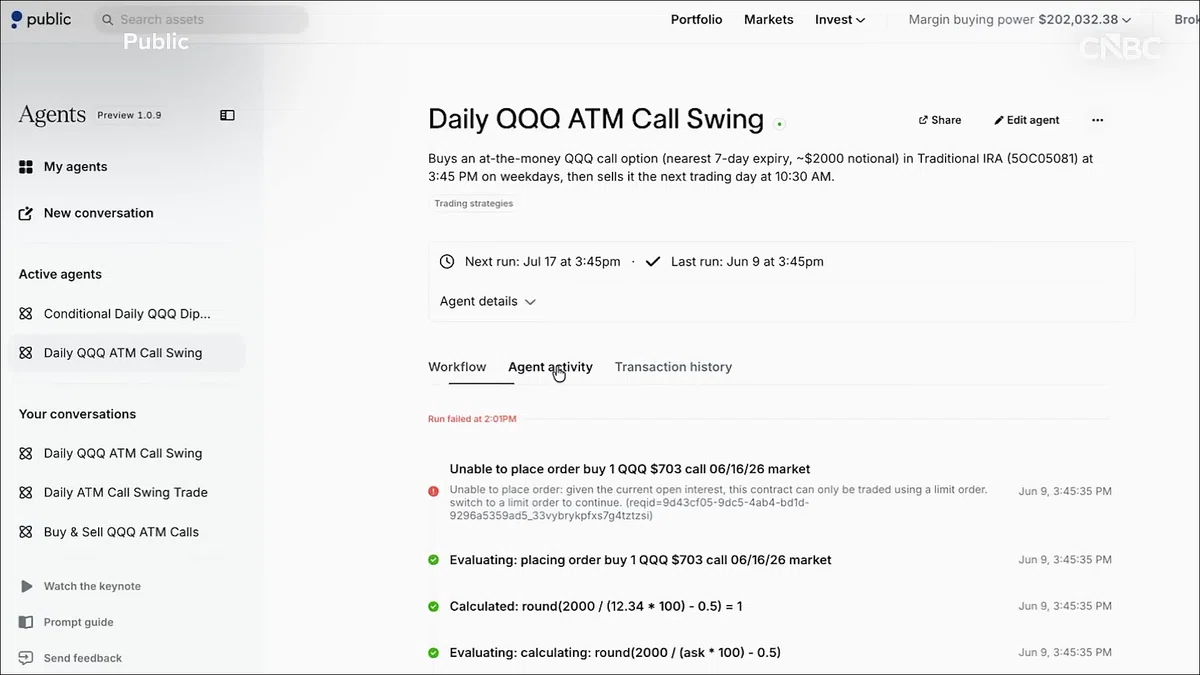Open My agents in sidebar
The width and height of the screenshot is (1200, 675).
[x=75, y=167]
